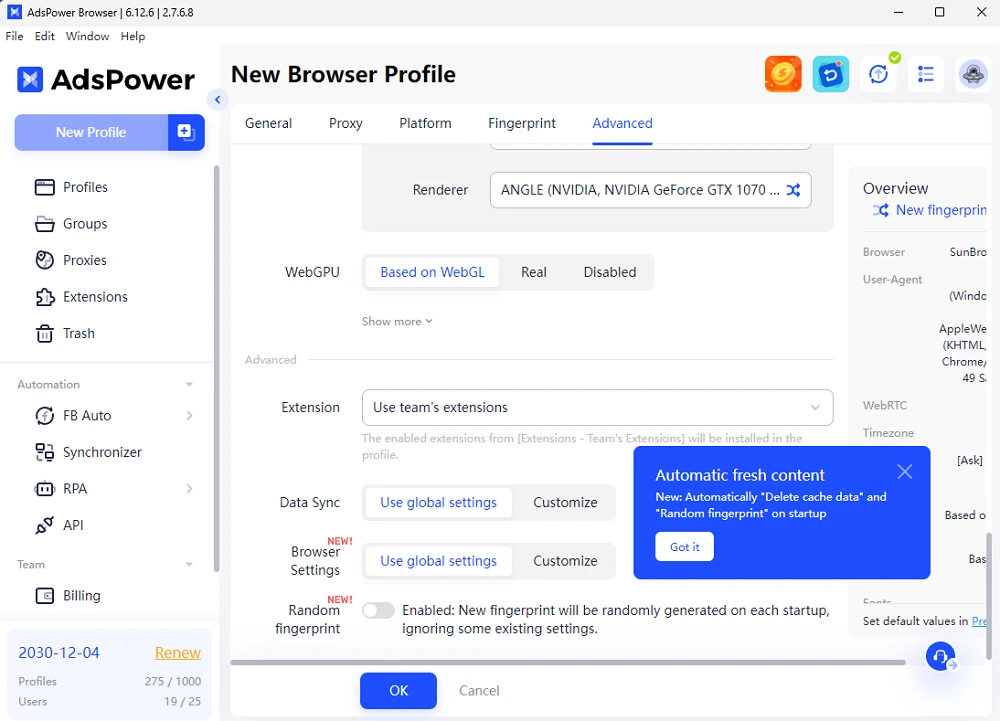Switch to the Fingerprint tab
Screen dimensions: 1000x721
coord(522,123)
